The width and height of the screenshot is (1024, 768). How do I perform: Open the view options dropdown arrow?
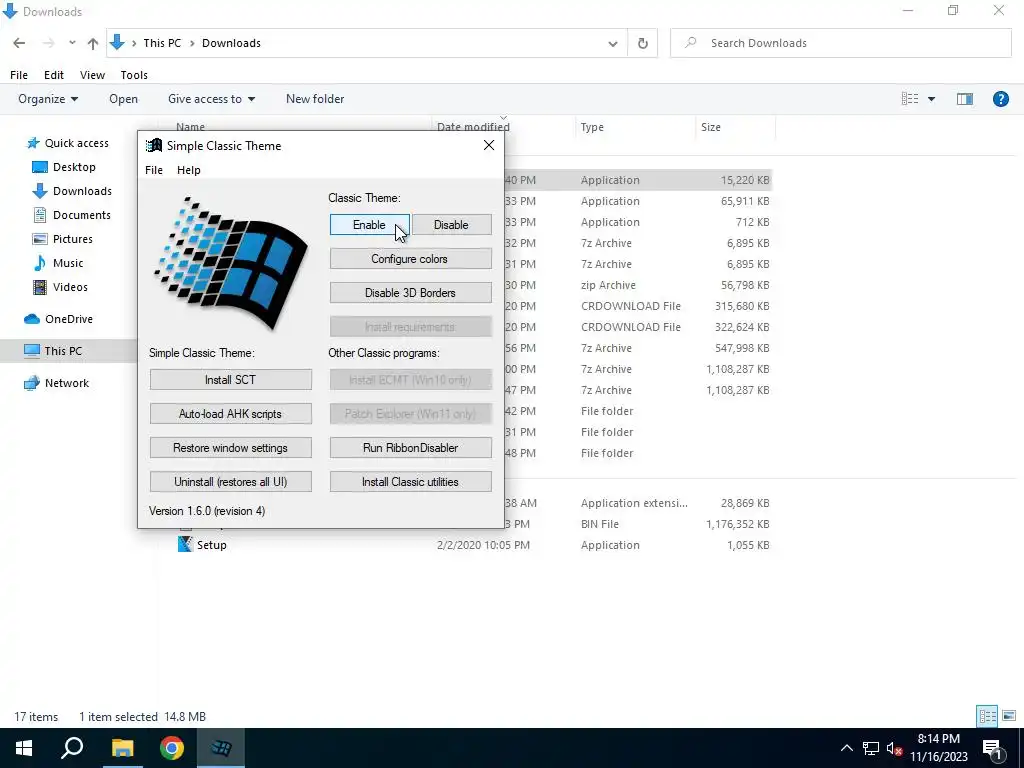[x=931, y=99]
